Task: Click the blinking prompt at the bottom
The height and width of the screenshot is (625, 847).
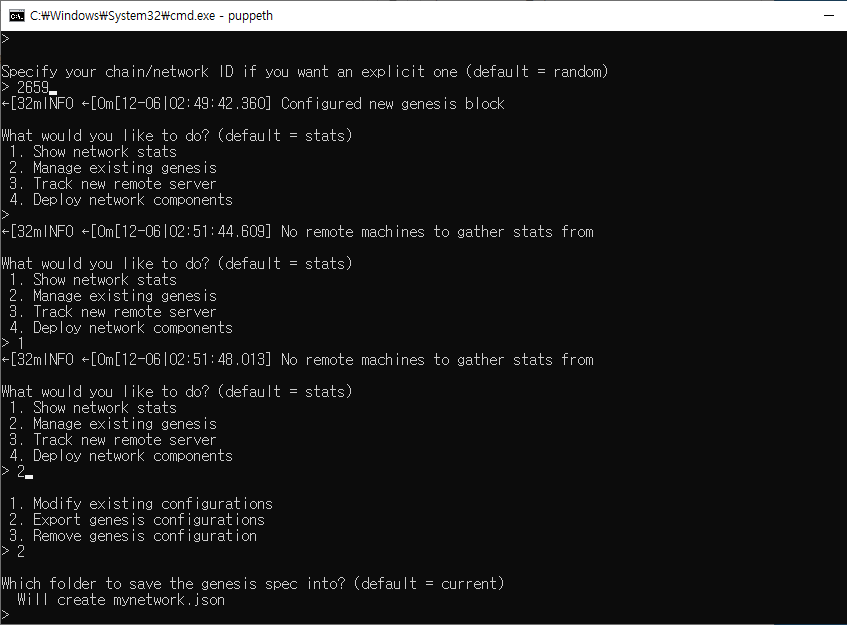Action: [x=8, y=615]
